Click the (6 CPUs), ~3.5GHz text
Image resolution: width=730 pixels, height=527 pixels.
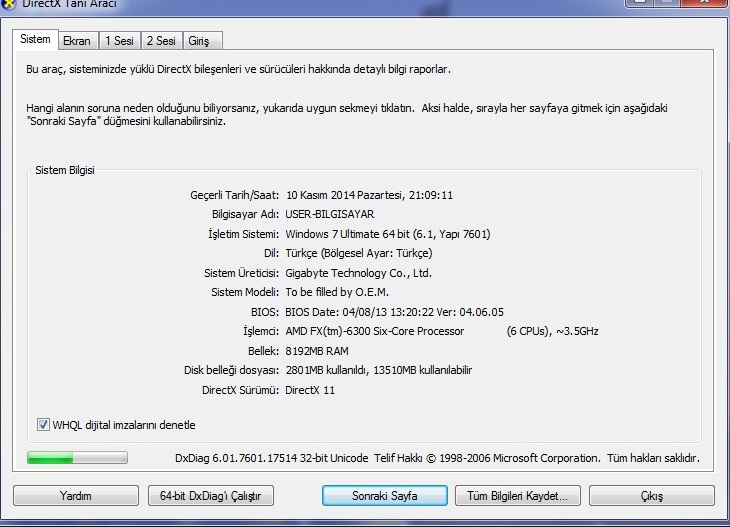(x=553, y=331)
